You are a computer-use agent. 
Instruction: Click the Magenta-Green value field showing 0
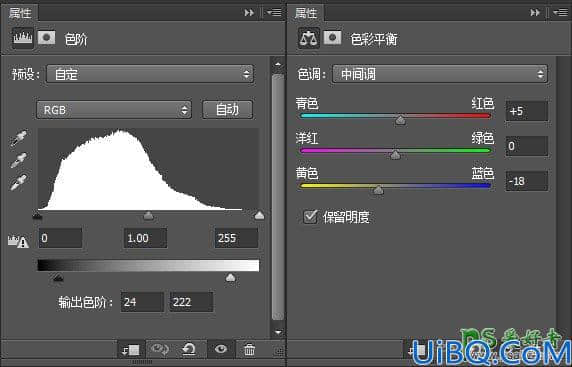[x=527, y=146]
